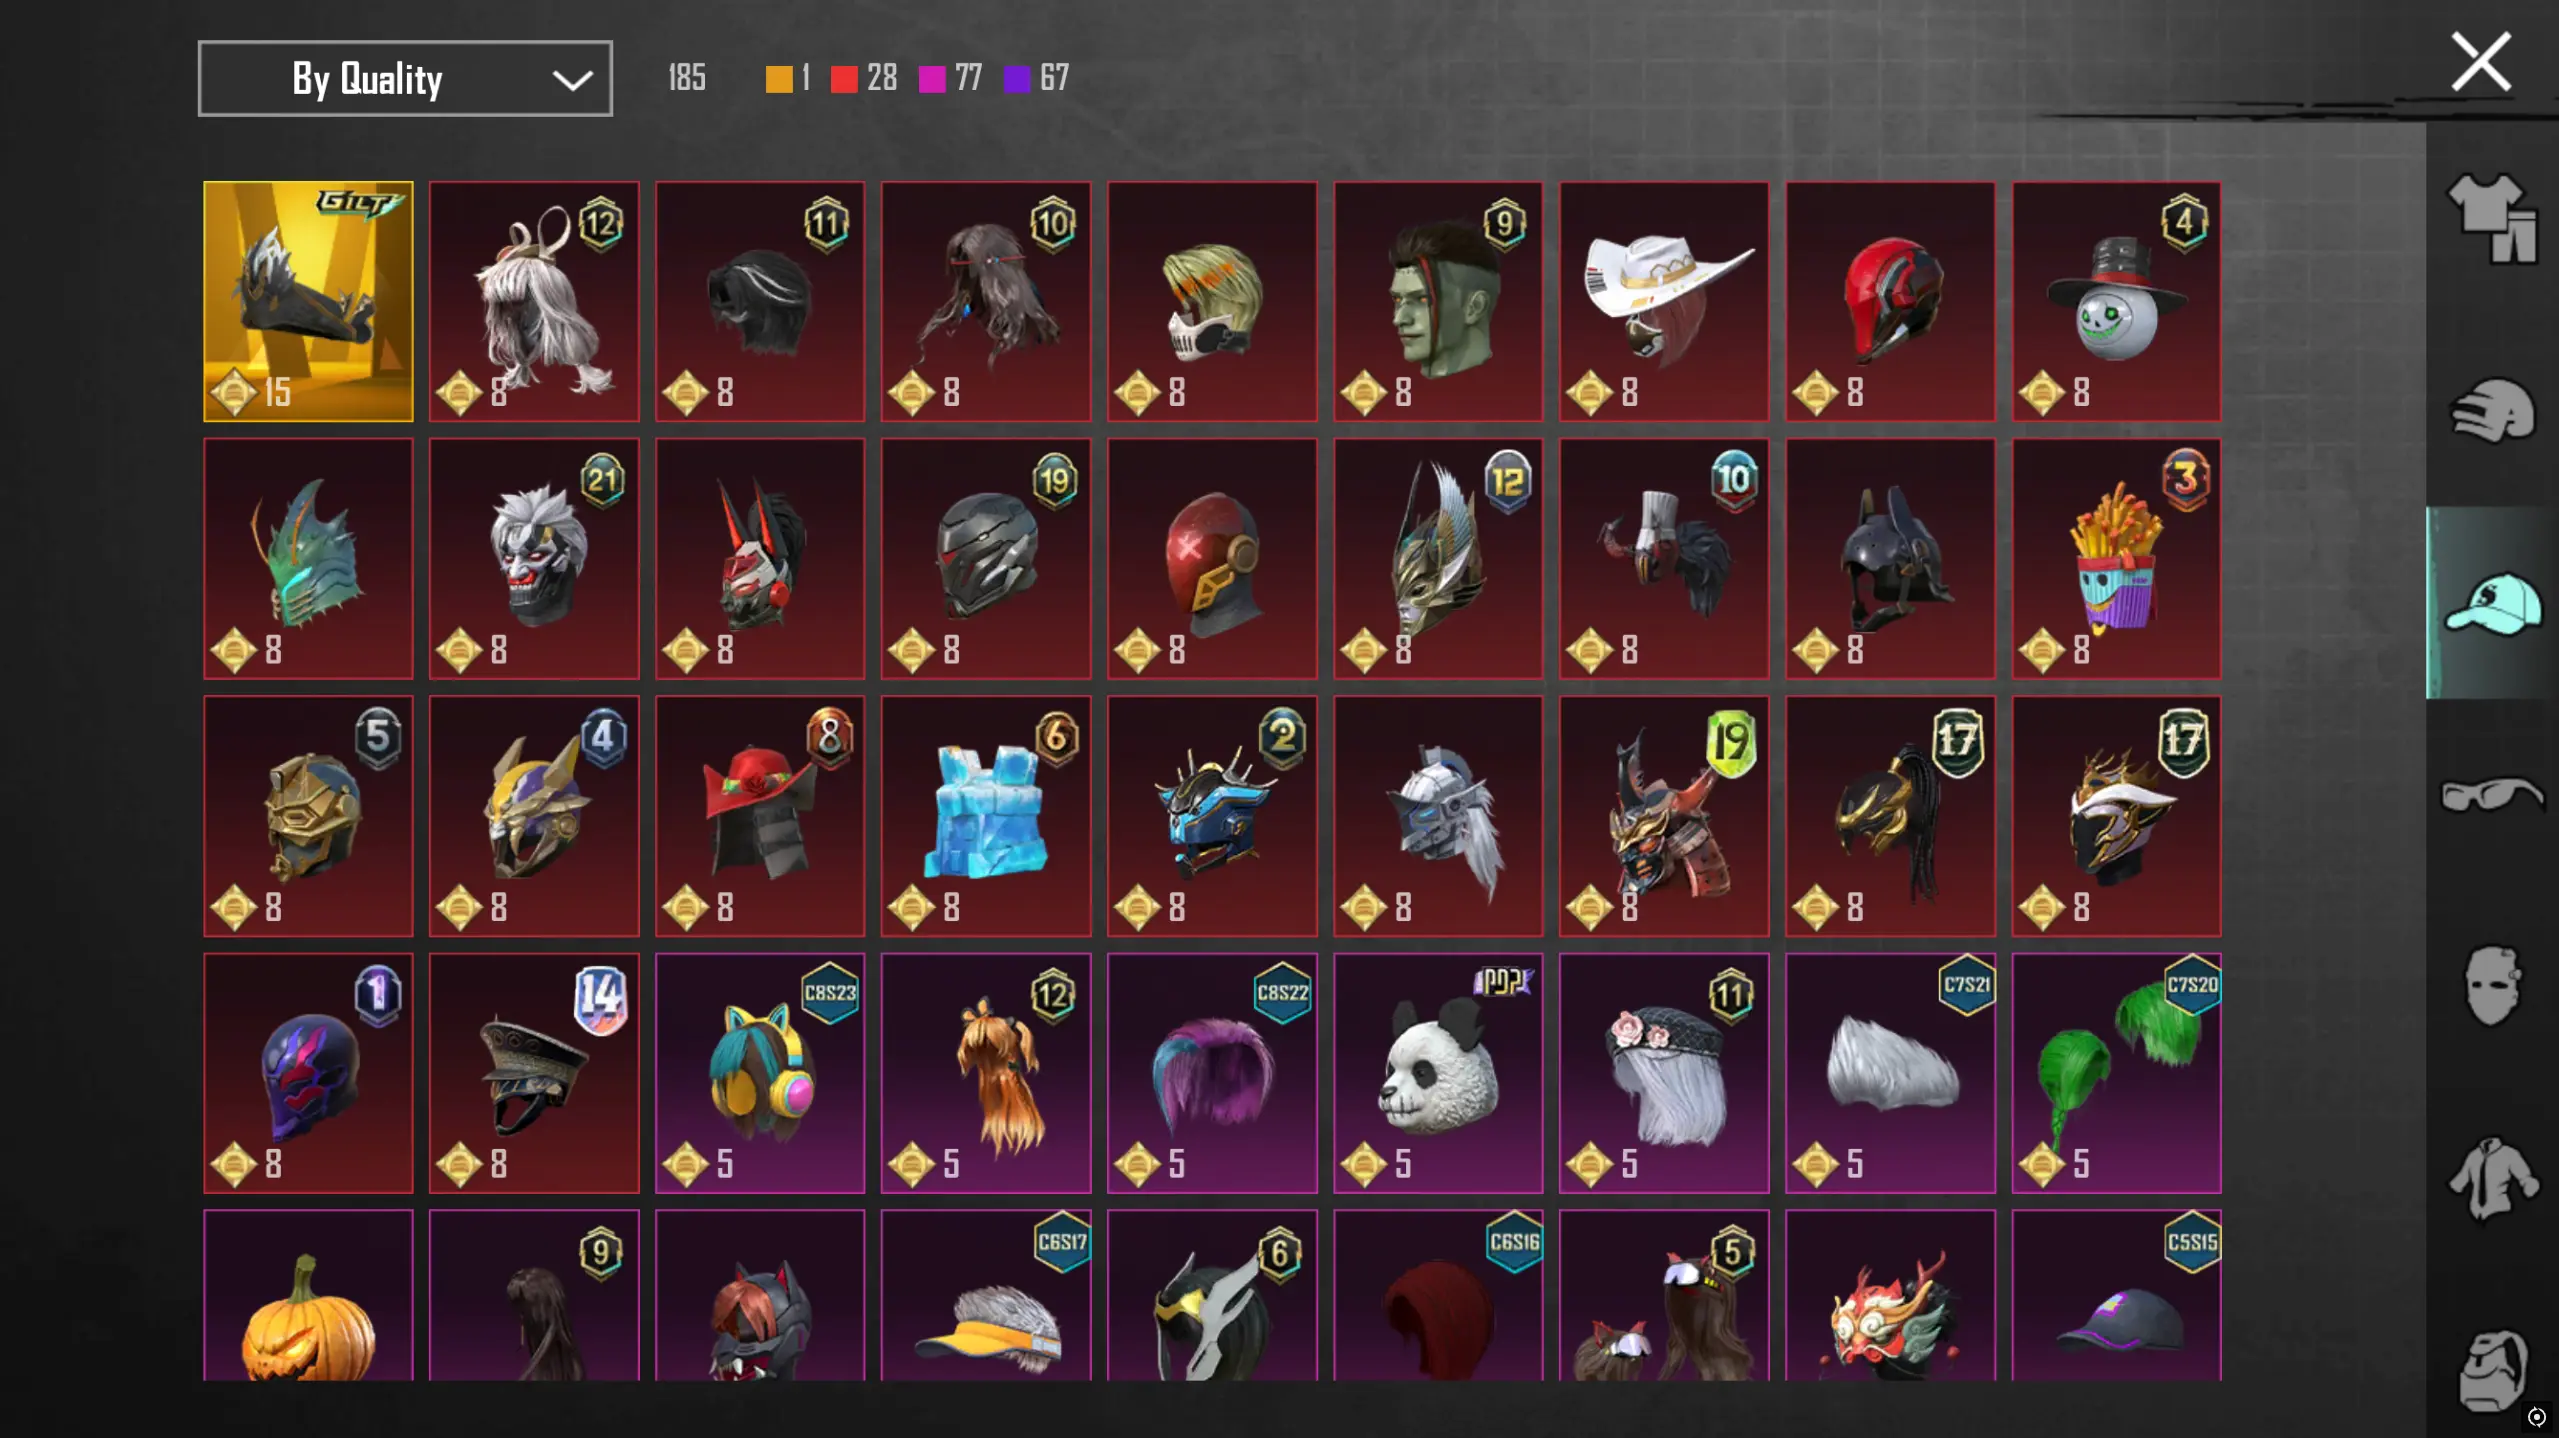Pick the french fries headgear item

(2116, 558)
